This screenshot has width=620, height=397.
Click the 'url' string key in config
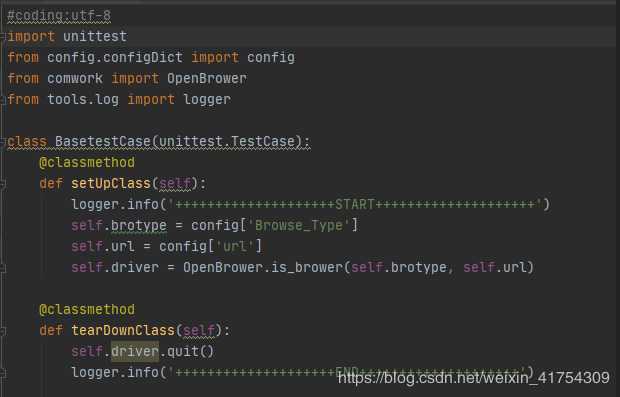tap(235, 247)
